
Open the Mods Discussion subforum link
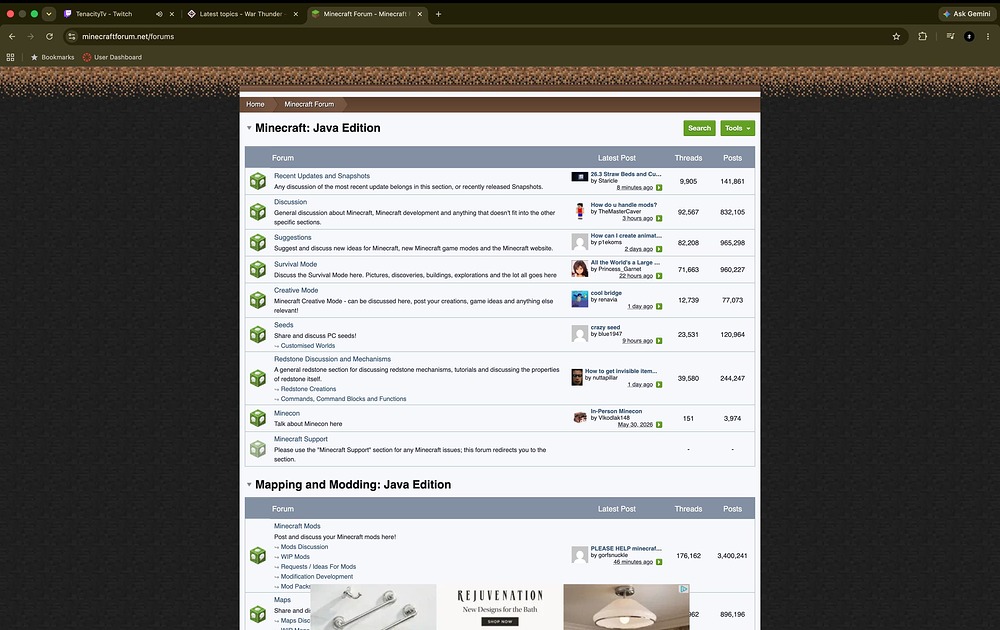[304, 547]
